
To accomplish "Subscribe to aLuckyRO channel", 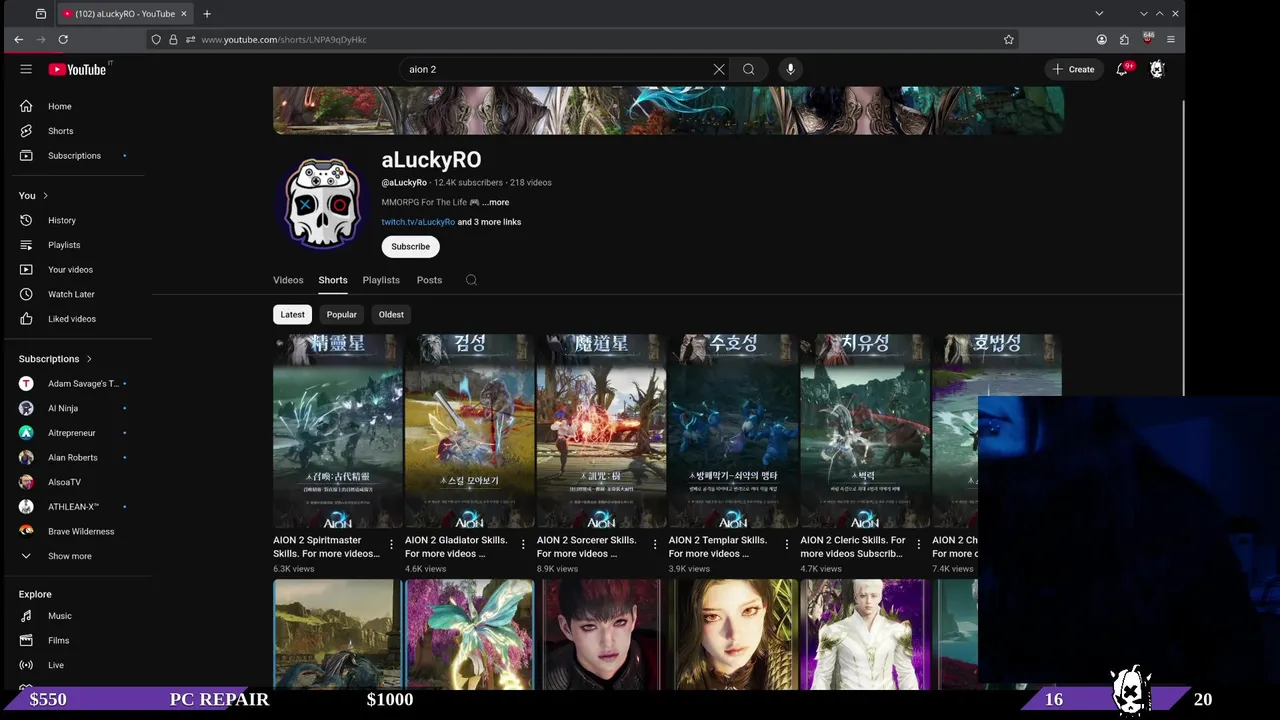I will pyautogui.click(x=410, y=246).
